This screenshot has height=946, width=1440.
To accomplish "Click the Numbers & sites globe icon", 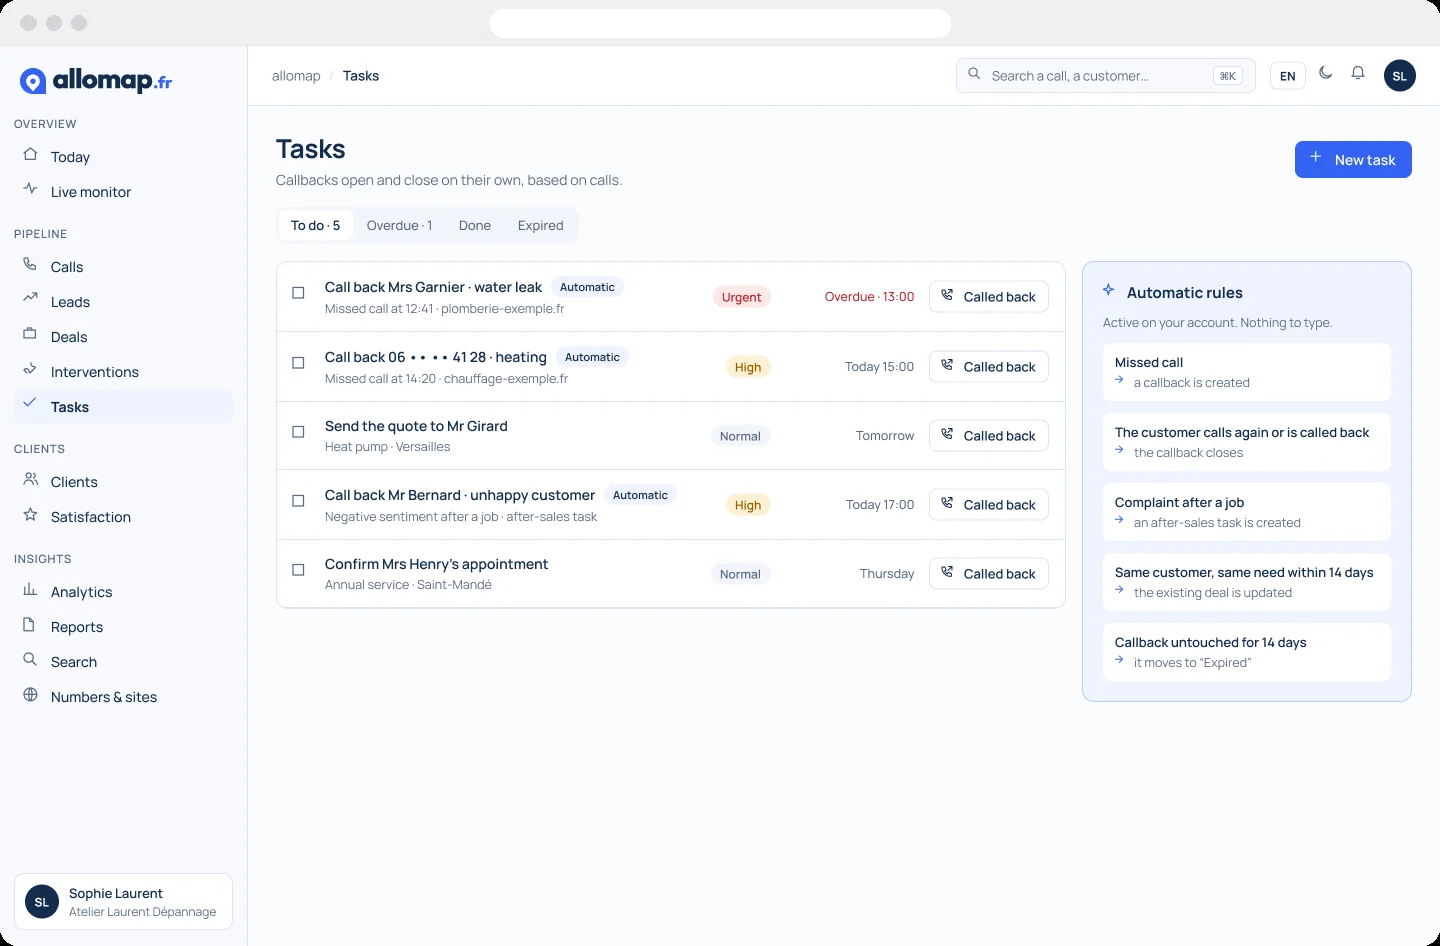I will pyautogui.click(x=30, y=695).
